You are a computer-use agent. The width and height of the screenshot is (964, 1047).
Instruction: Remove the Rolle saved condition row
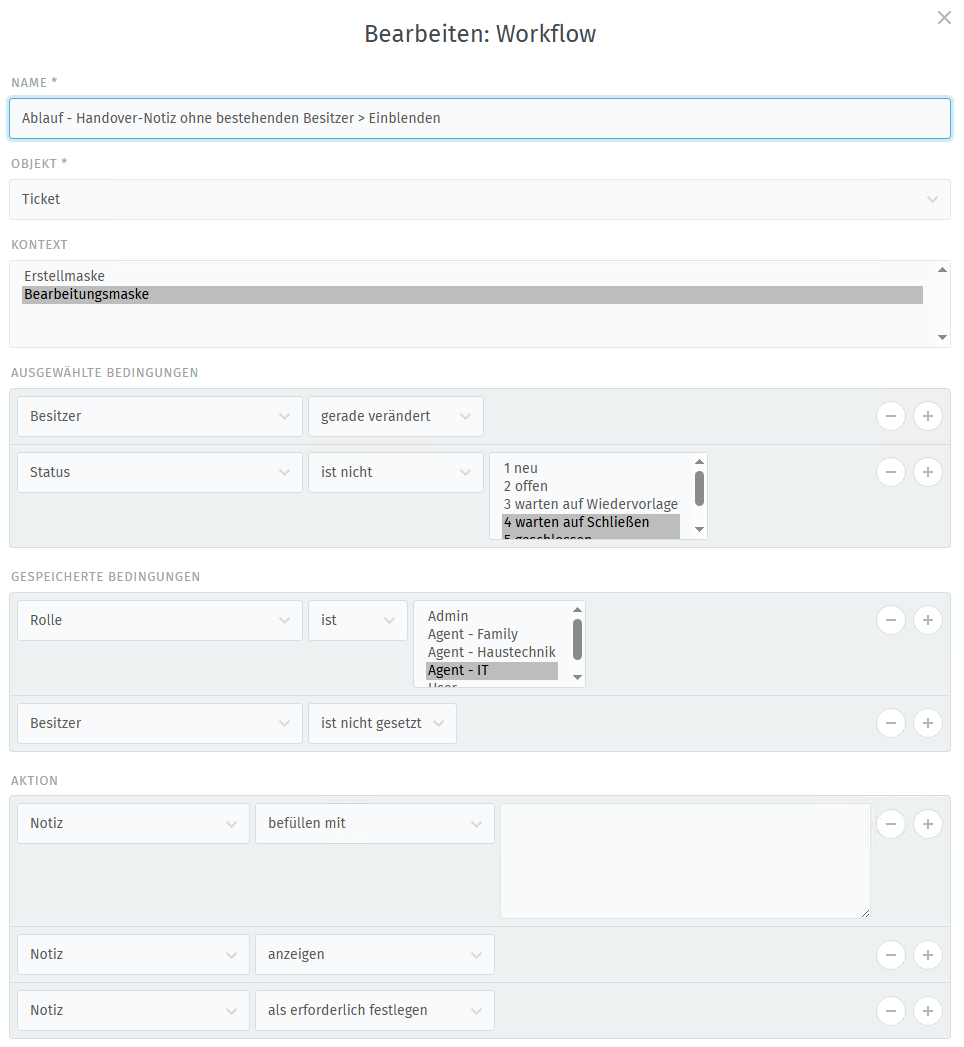[x=890, y=620]
